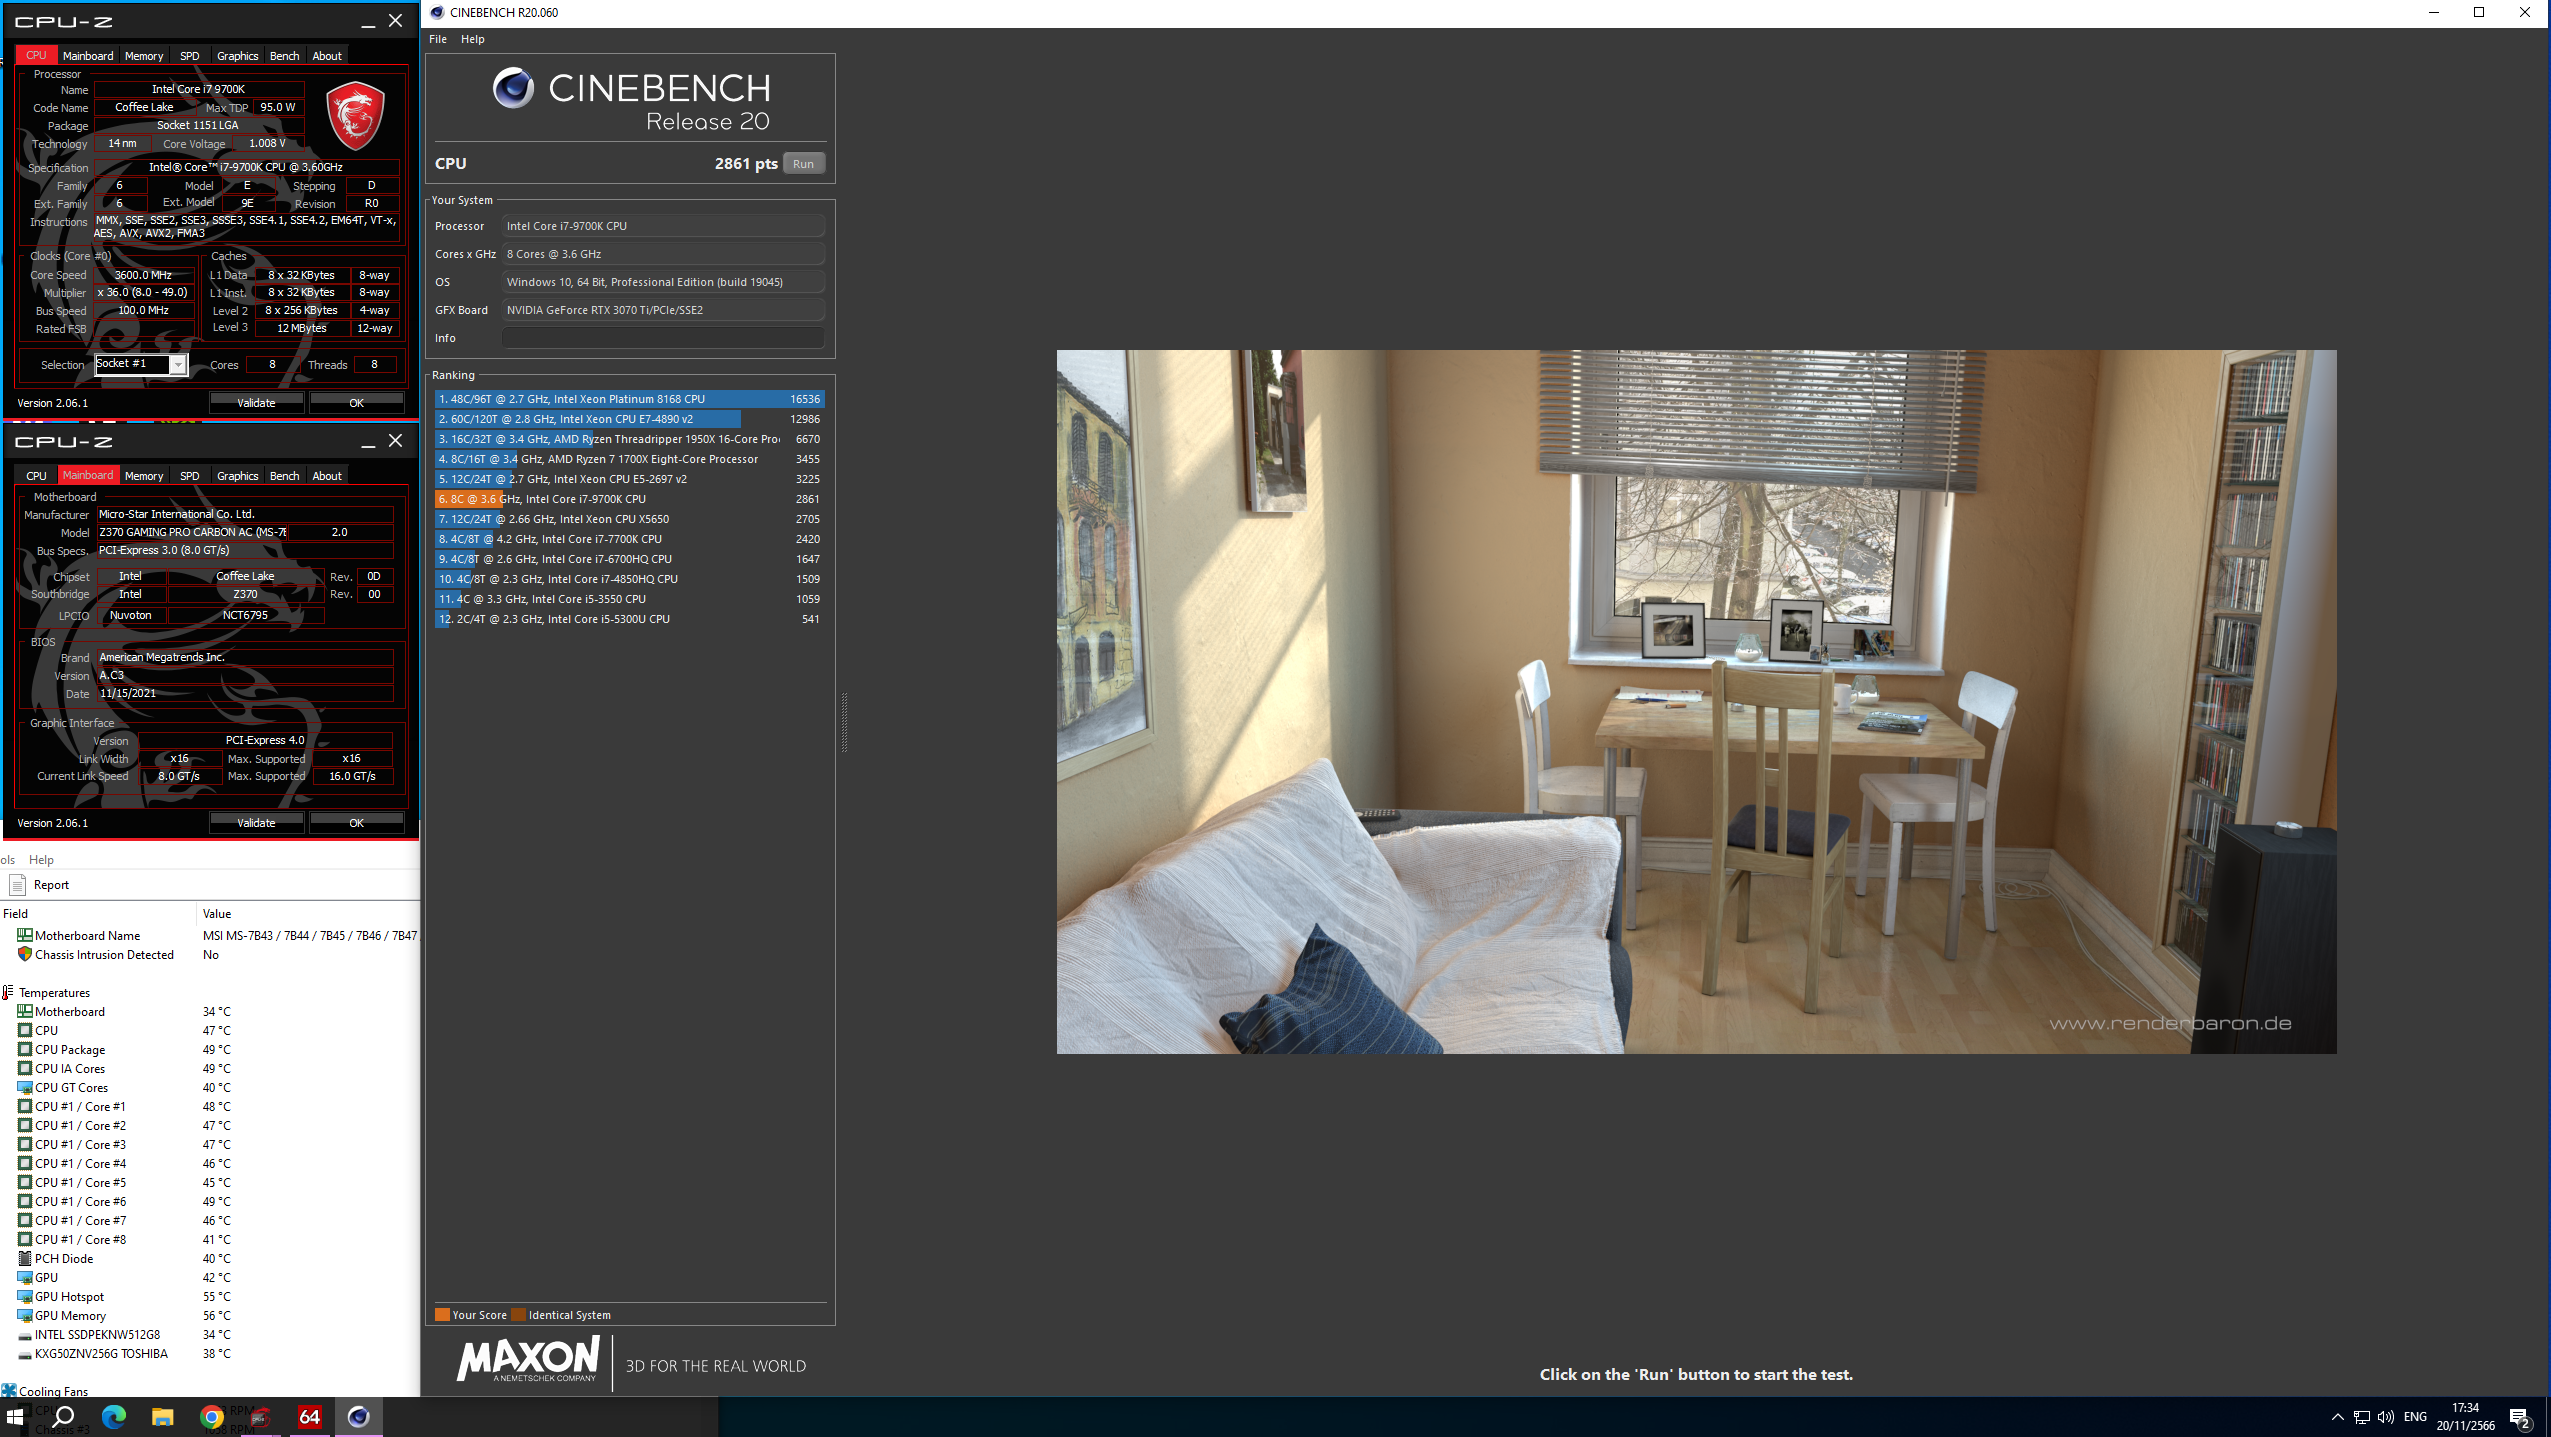
Task: Click the Run button for CPU test
Action: tap(803, 164)
